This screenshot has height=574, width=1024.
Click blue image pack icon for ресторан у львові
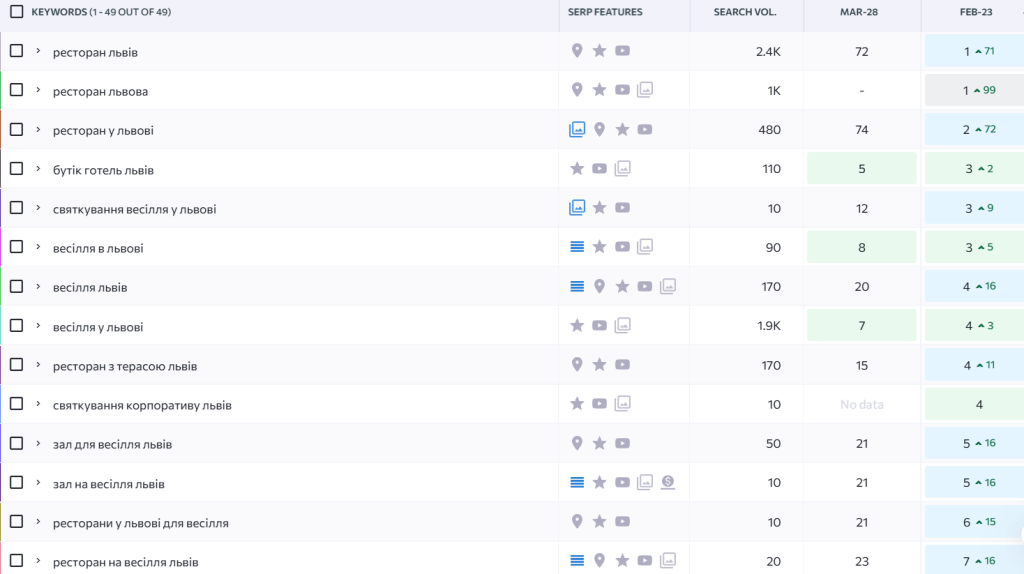577,129
